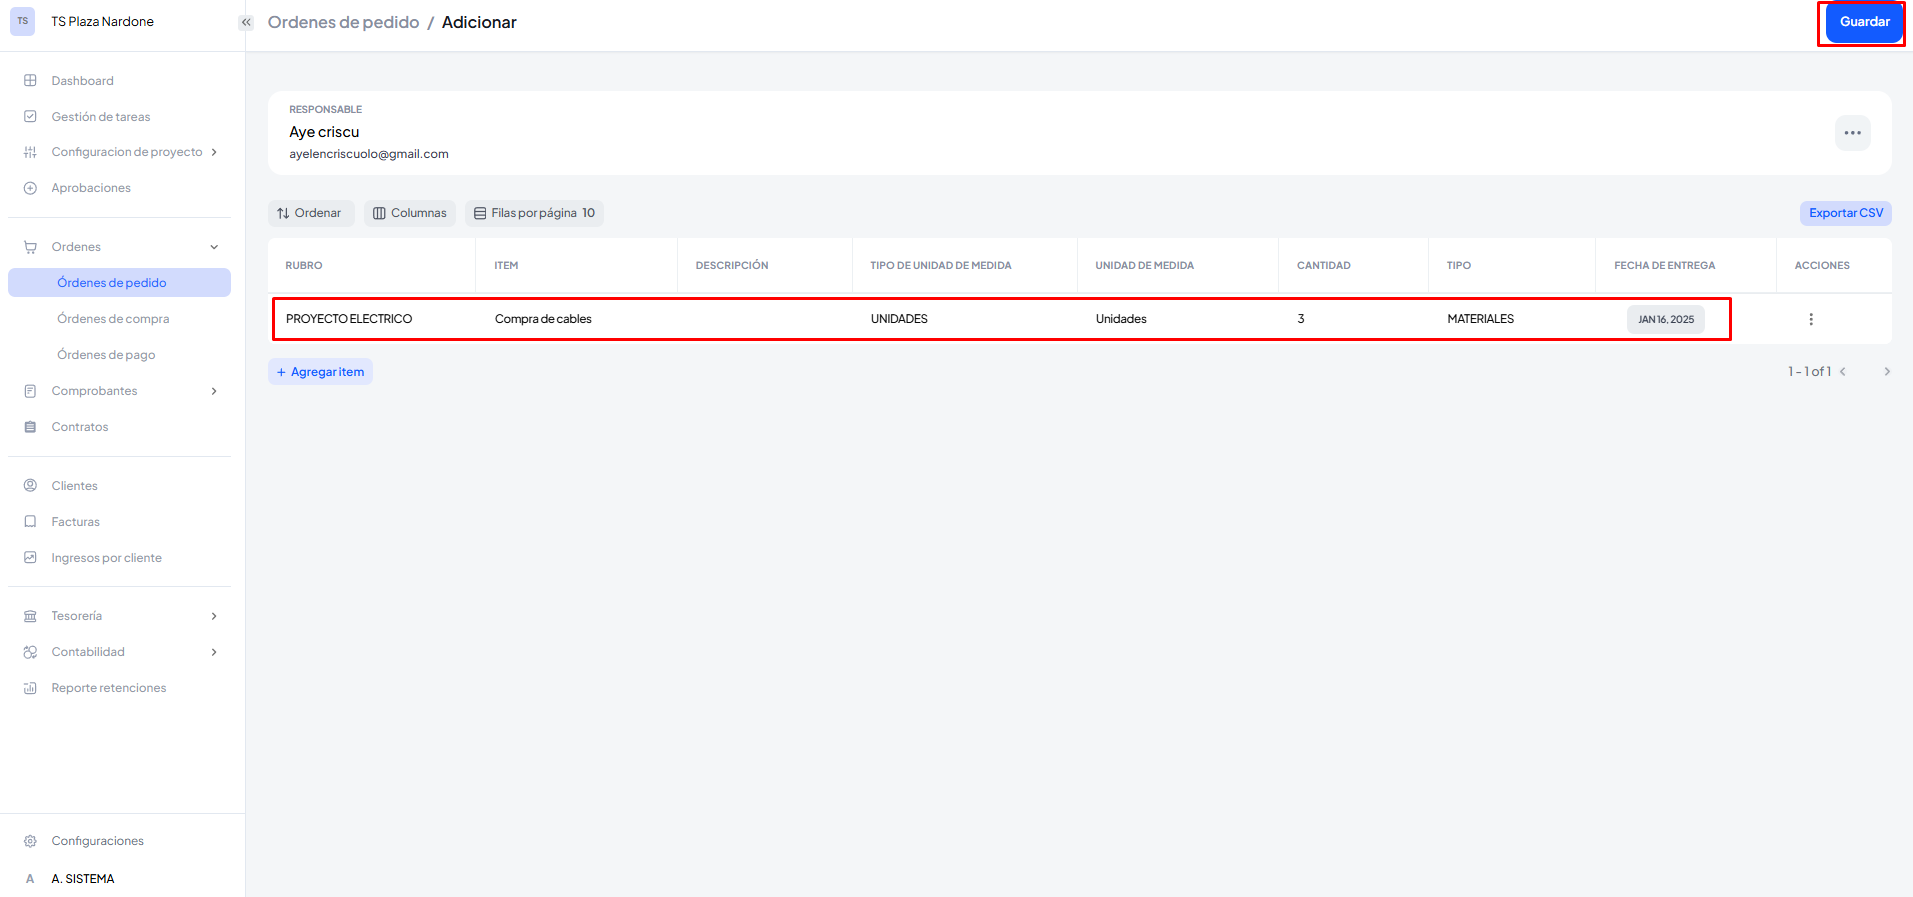Click the Configuraciones gear icon
The image size is (1913, 897).
coord(30,841)
